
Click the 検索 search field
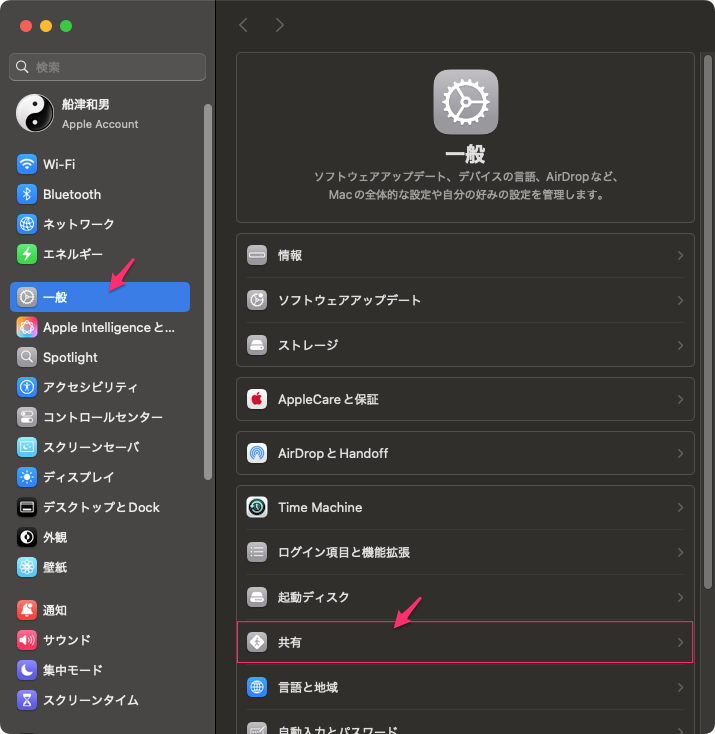(x=108, y=67)
